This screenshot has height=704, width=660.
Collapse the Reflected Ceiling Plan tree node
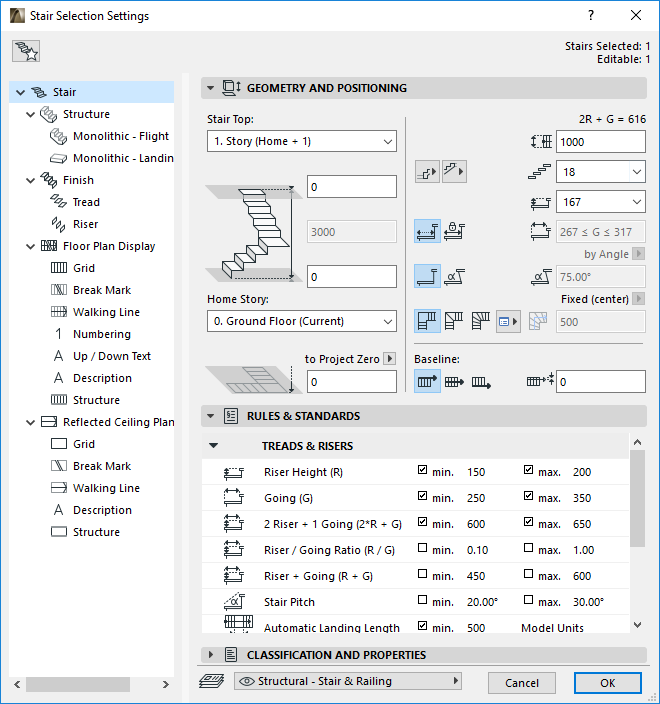[x=31, y=422]
